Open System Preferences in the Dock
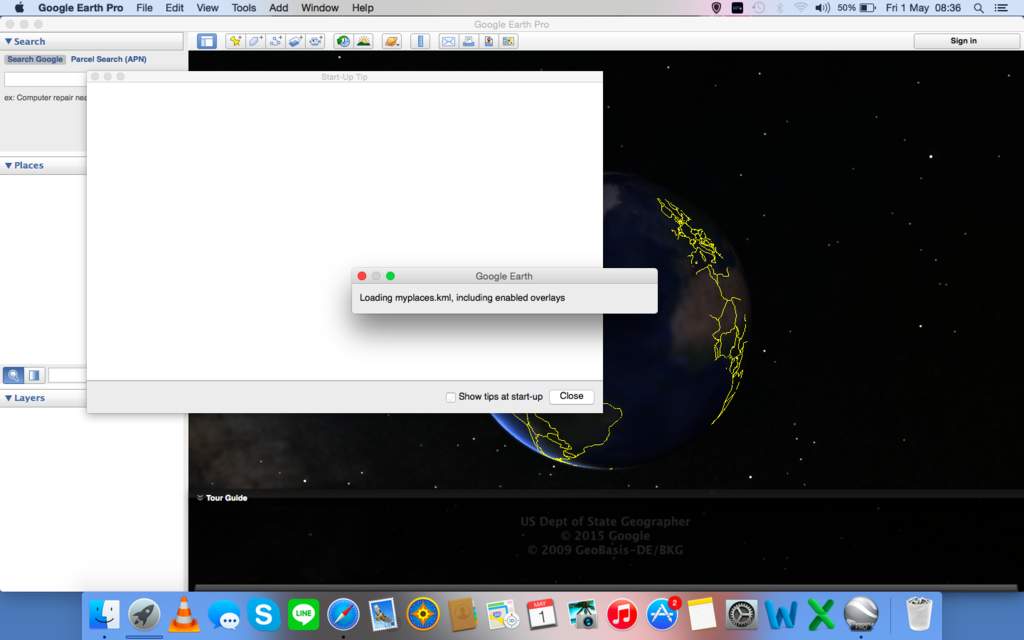Screen dimensions: 1024x640 [742, 615]
